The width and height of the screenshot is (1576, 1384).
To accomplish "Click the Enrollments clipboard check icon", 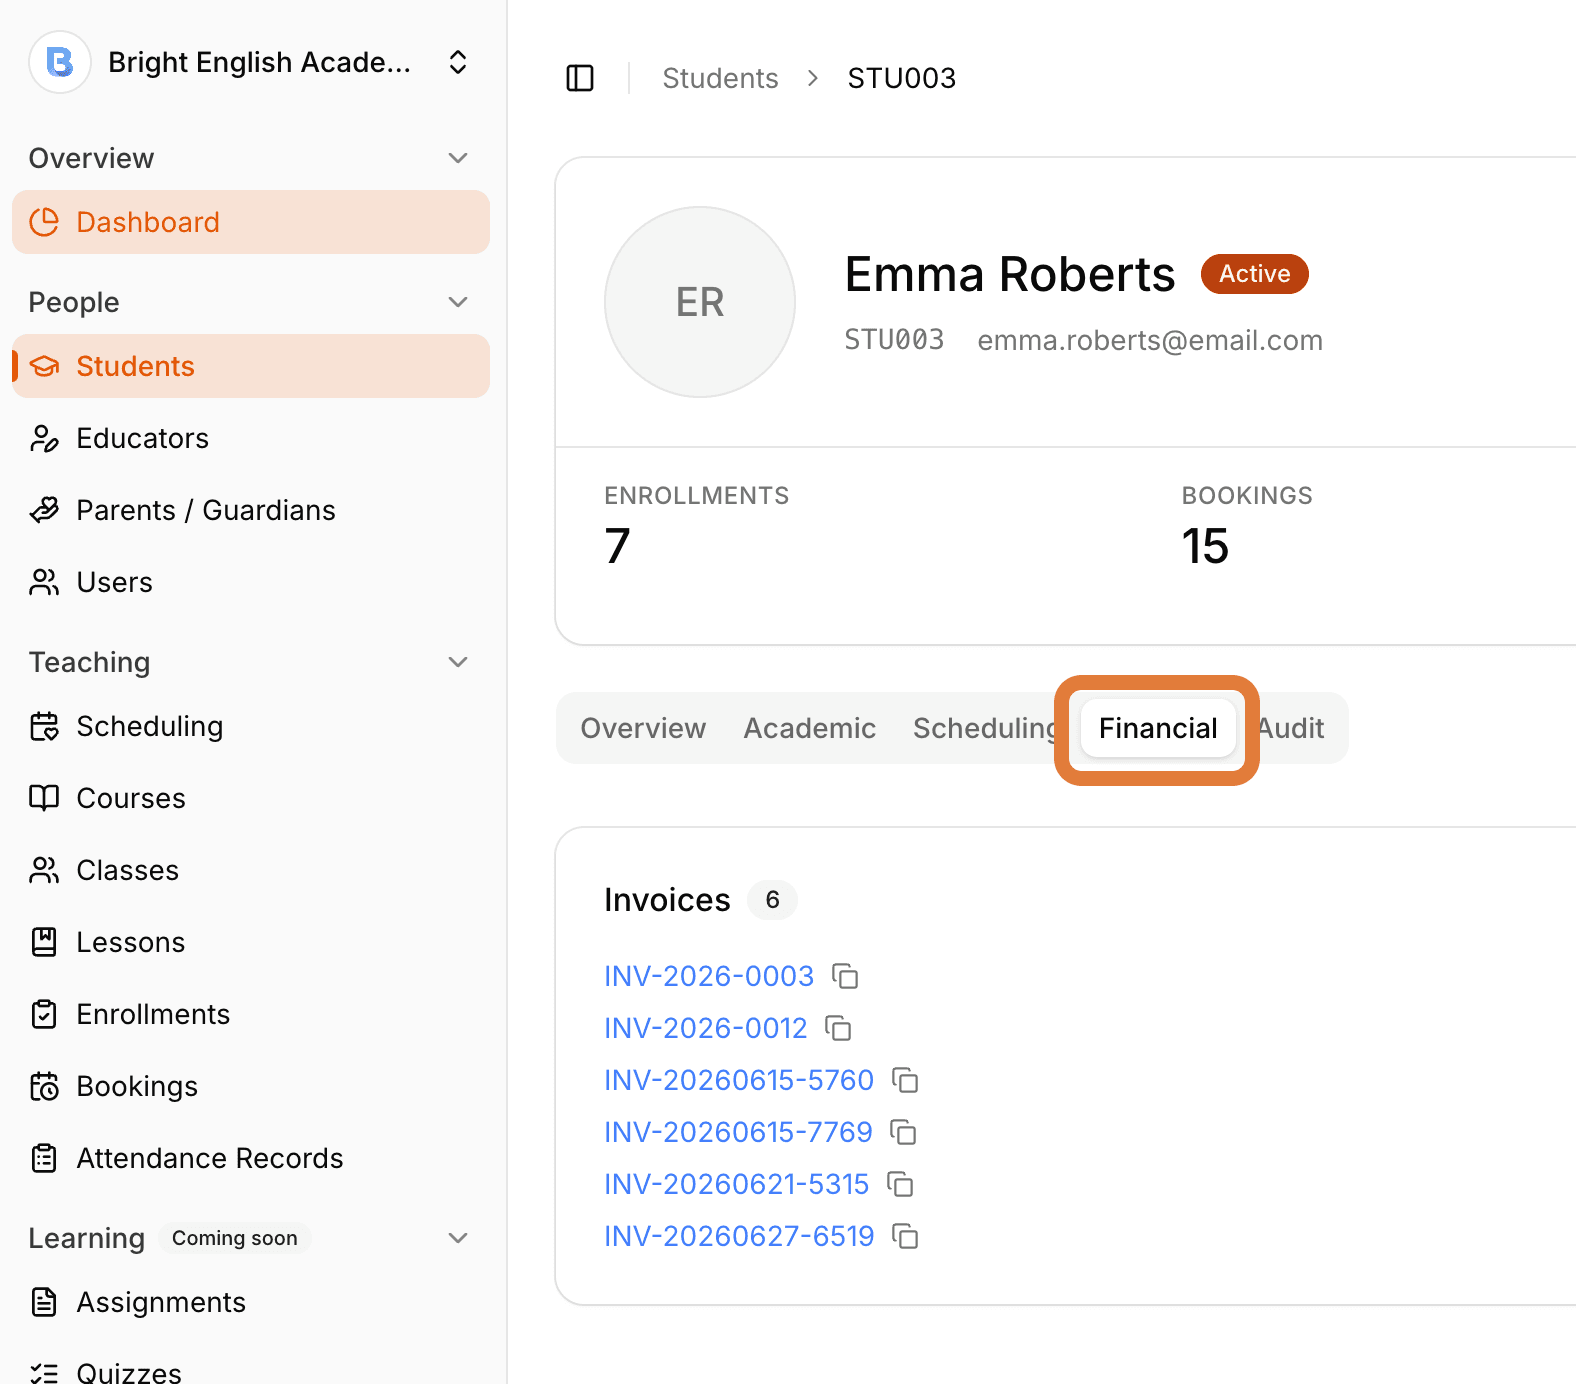I will coord(44,1014).
